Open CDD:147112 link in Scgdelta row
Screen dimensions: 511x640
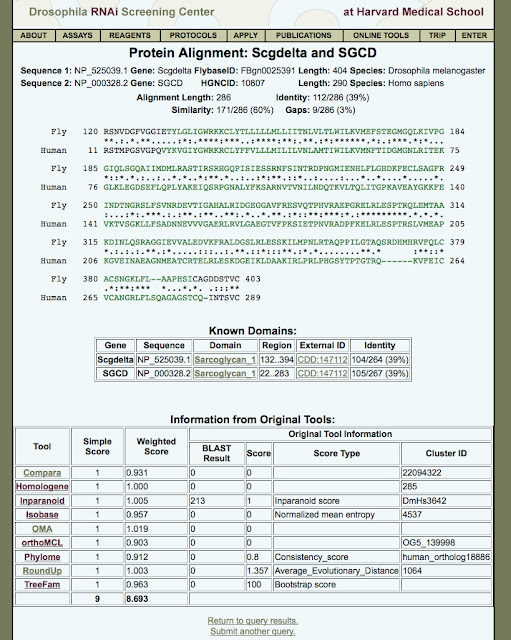(322, 360)
